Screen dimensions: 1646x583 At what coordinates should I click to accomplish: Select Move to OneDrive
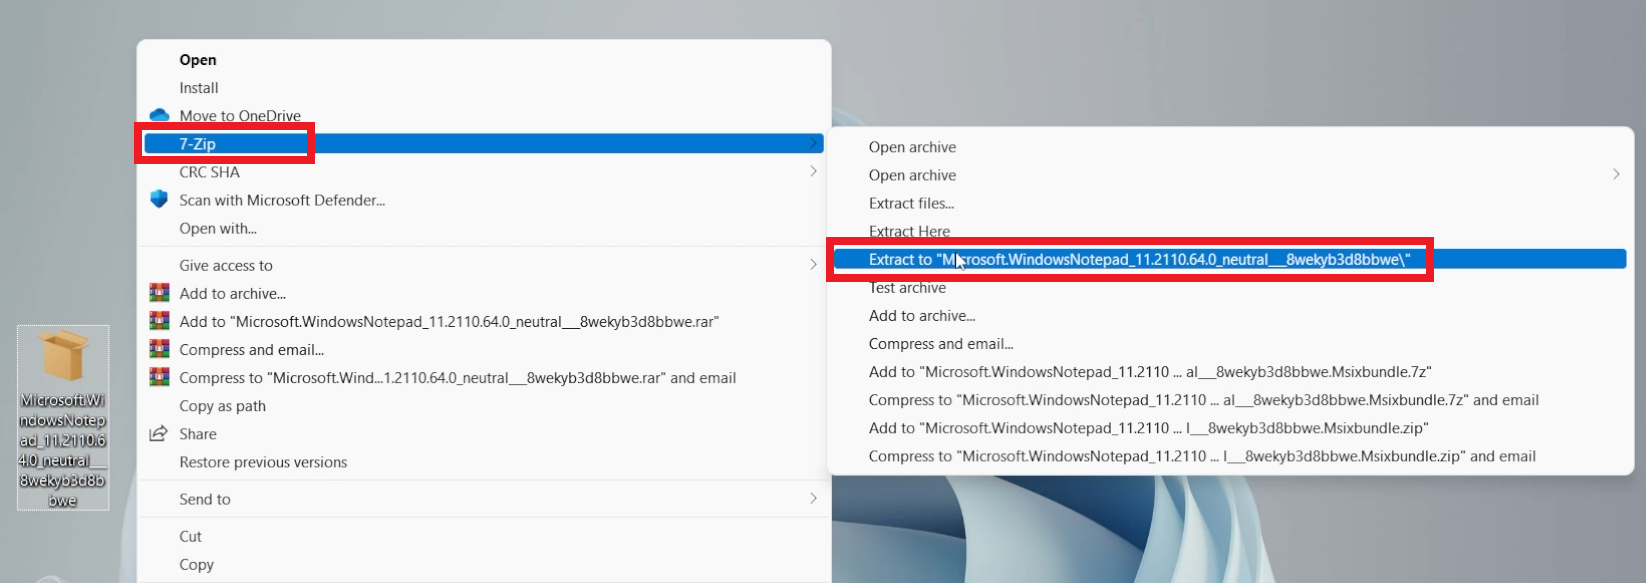[240, 116]
